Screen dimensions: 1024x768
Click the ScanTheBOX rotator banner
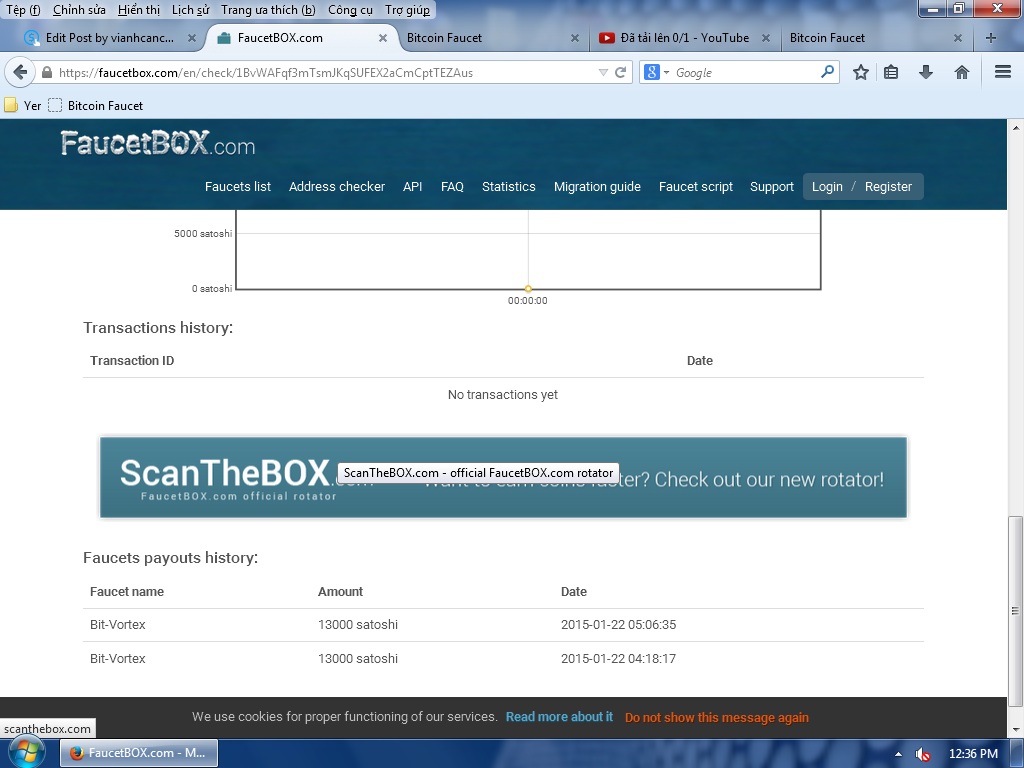point(503,477)
